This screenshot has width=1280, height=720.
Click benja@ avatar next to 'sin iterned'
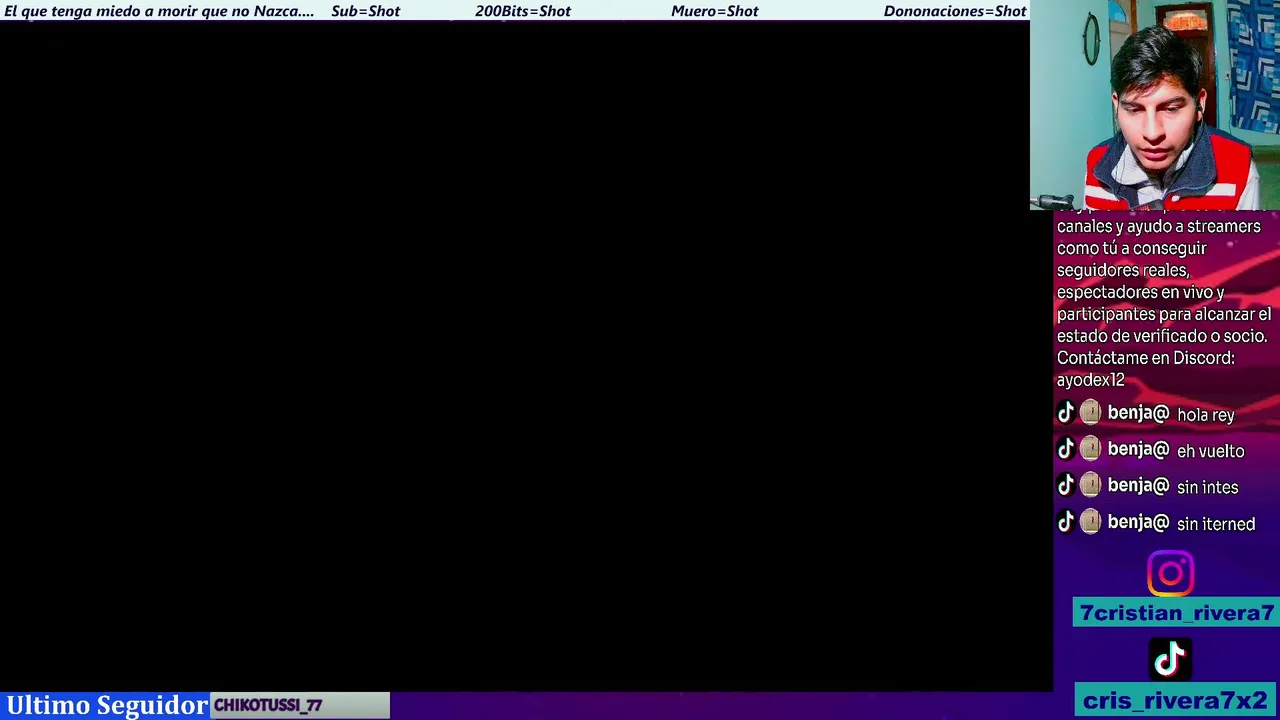pos(1090,521)
